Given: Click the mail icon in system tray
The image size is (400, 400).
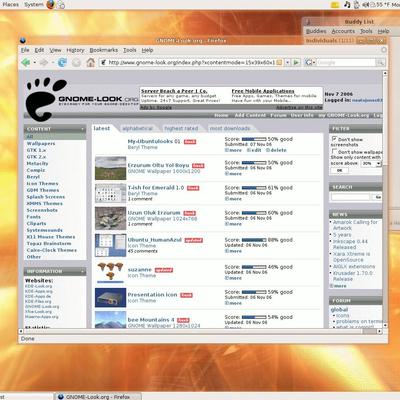Looking at the screenshot, I should click(x=335, y=5).
